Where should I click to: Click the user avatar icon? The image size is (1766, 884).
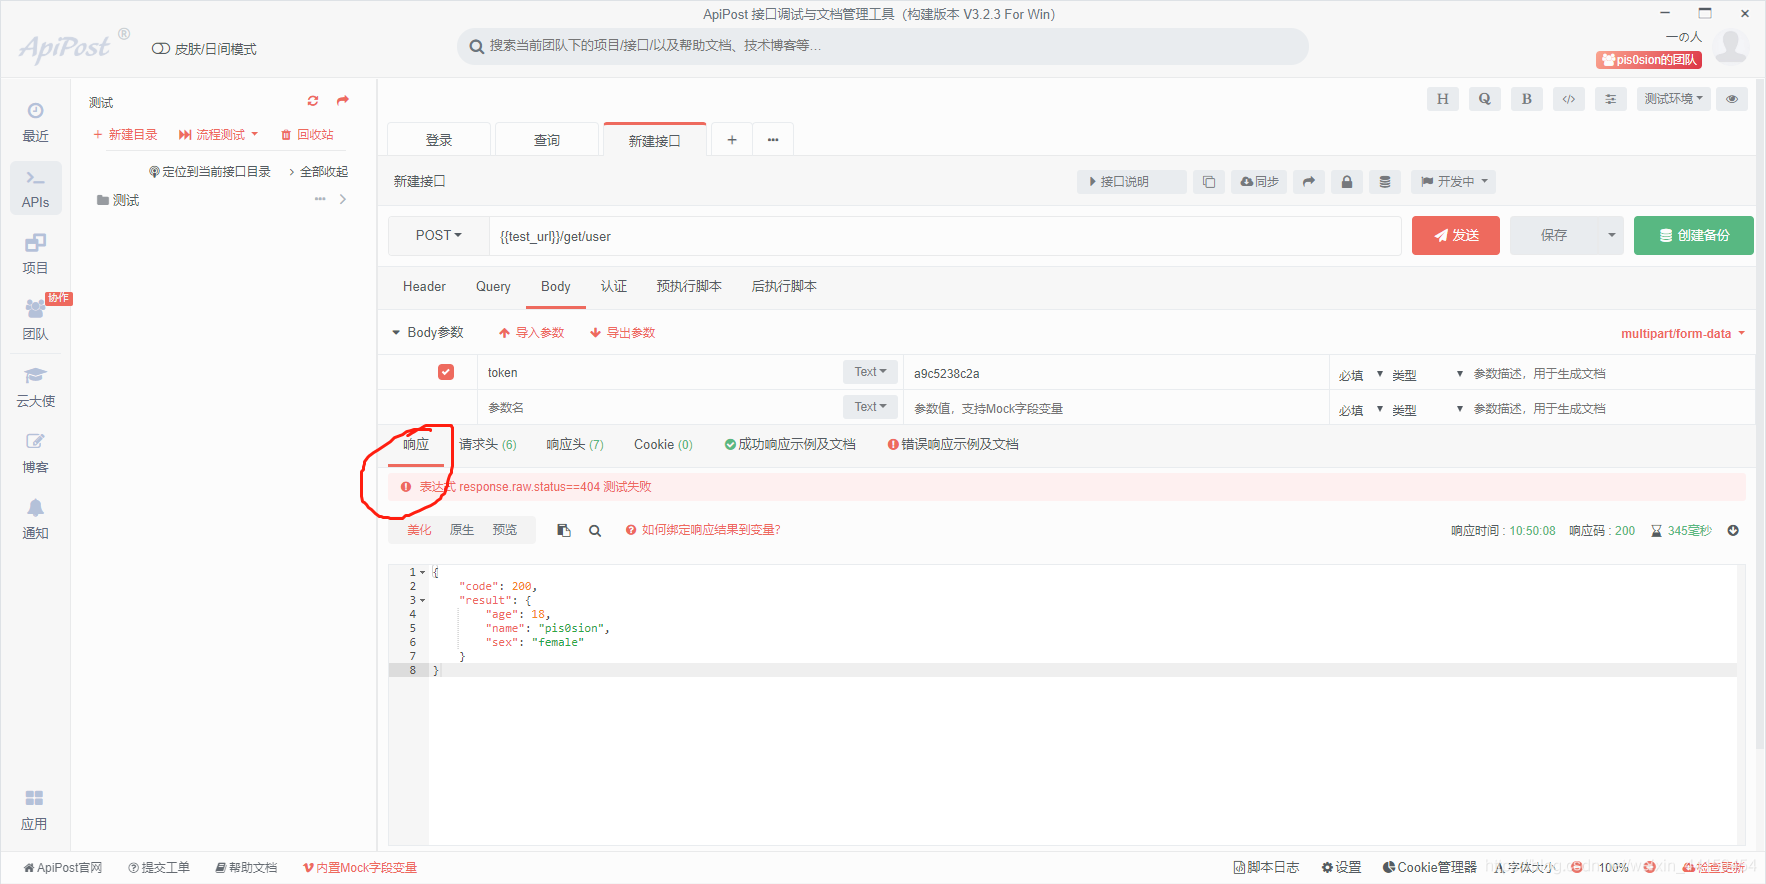click(1731, 46)
